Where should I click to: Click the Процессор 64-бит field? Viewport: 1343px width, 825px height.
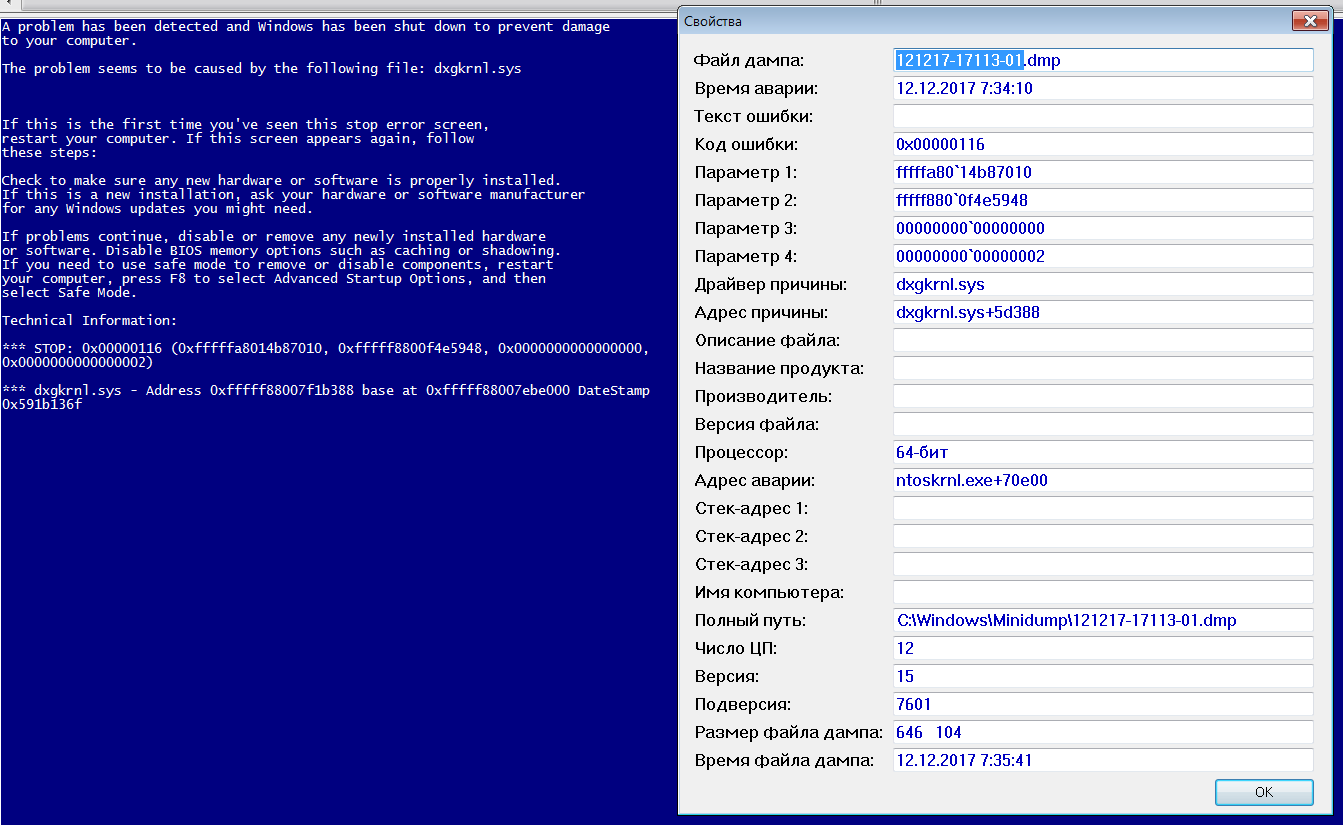pyautogui.click(x=1103, y=452)
